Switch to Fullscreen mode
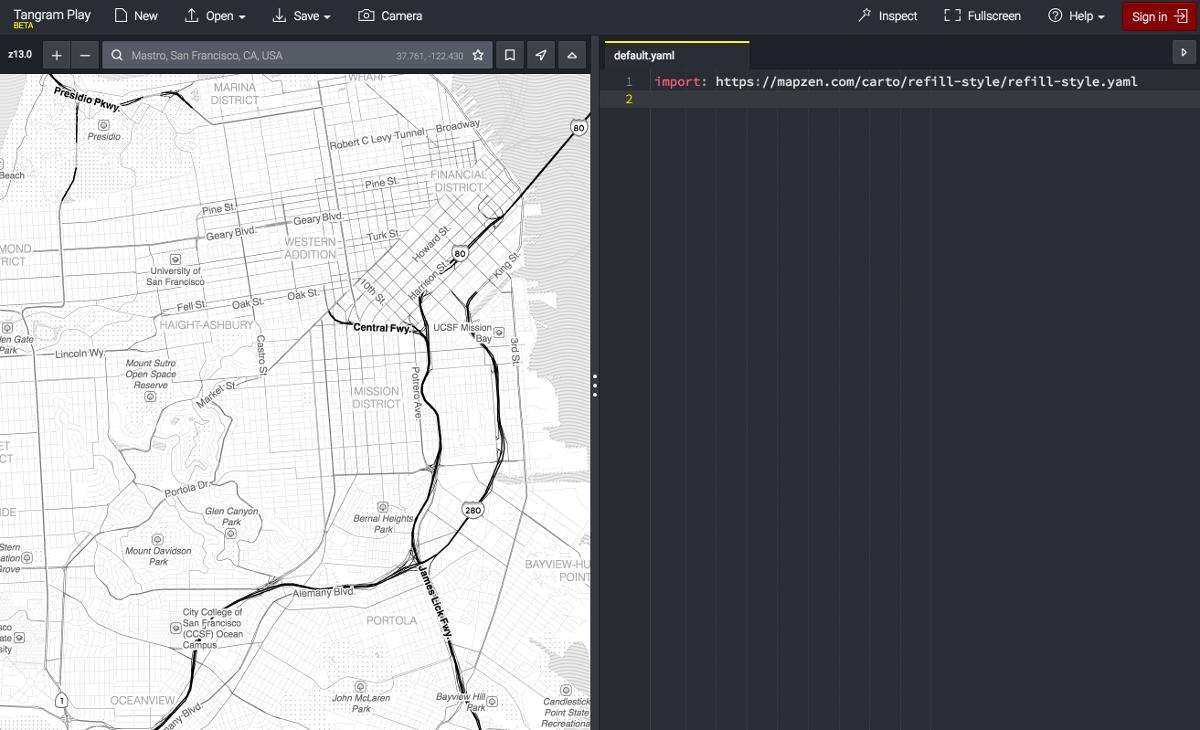 982,16
